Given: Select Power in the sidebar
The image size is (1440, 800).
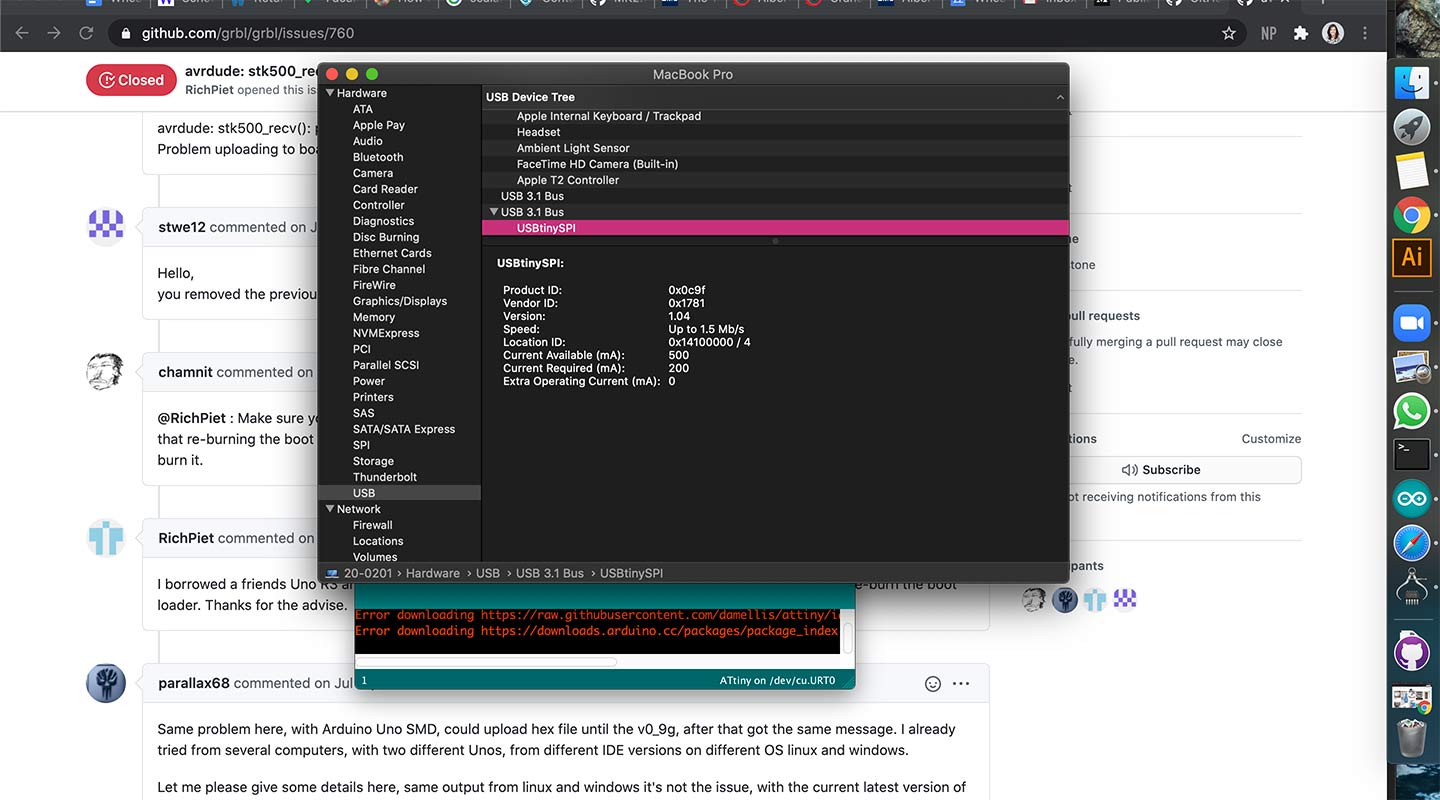Looking at the screenshot, I should click(369, 381).
